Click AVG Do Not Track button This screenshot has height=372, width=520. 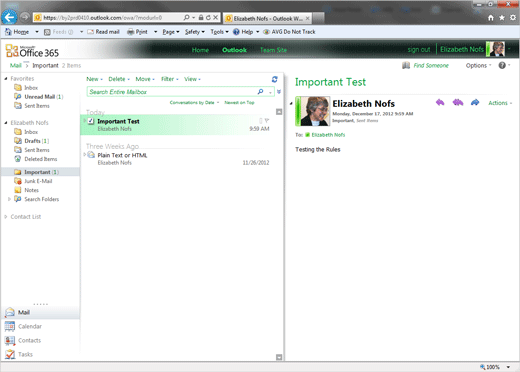point(289,32)
